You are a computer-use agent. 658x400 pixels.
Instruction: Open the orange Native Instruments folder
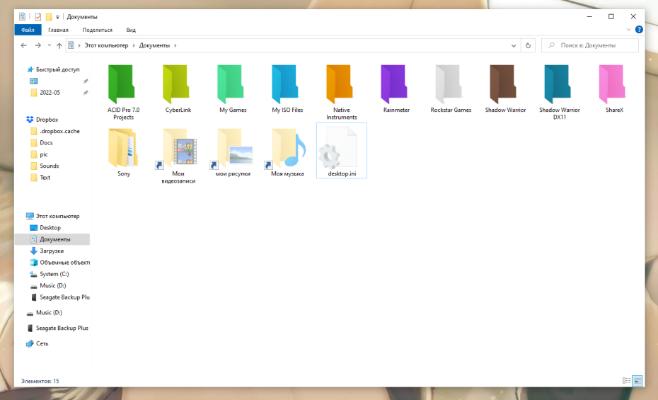[x=342, y=92]
